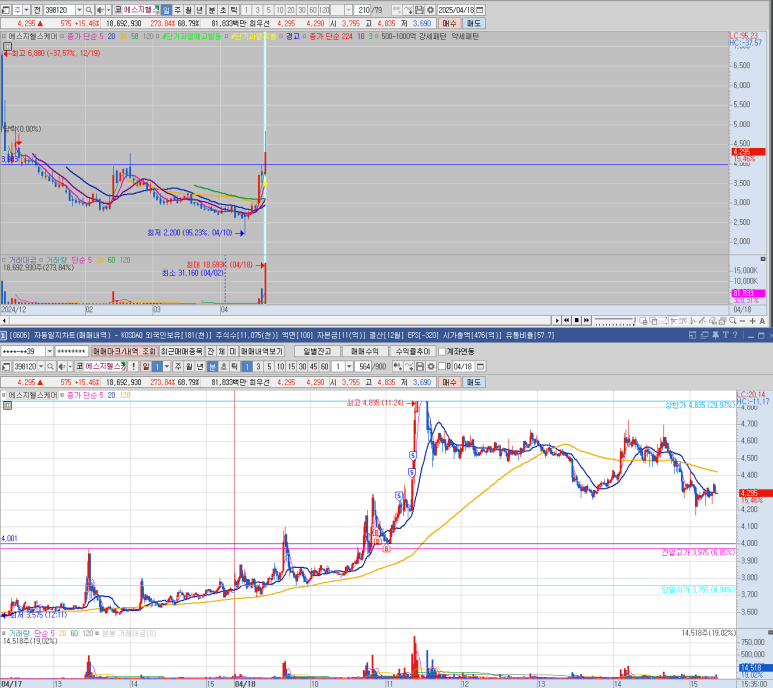Open the speaker dropdown arrow in bottom toolbar
773x688 pixels.
click(x=70, y=367)
